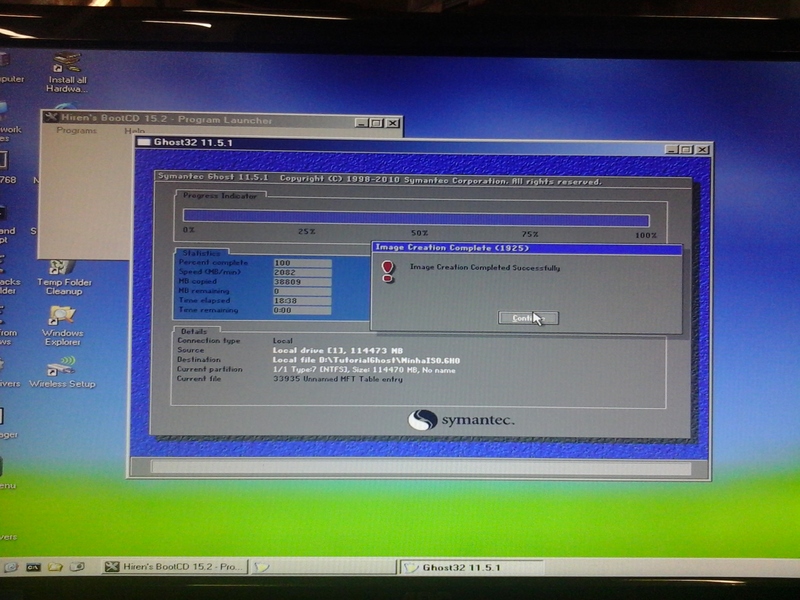Click the command prompt quick launch icon
The image size is (800, 600).
point(34,567)
